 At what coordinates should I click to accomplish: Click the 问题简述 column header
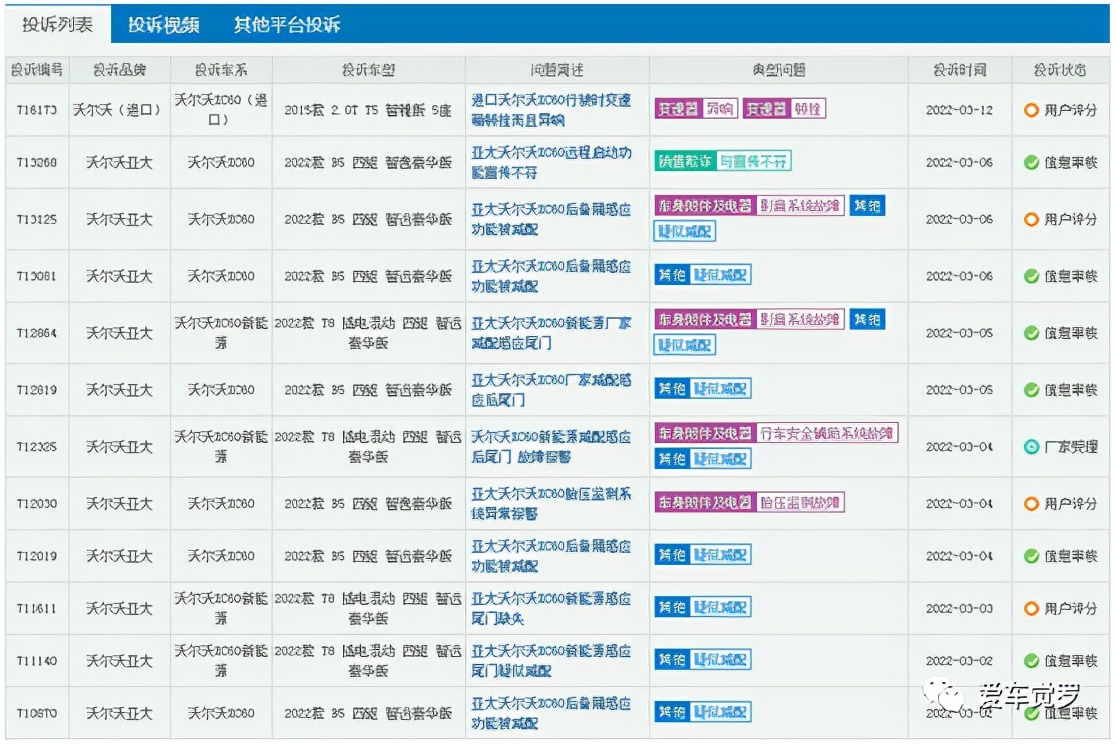557,70
